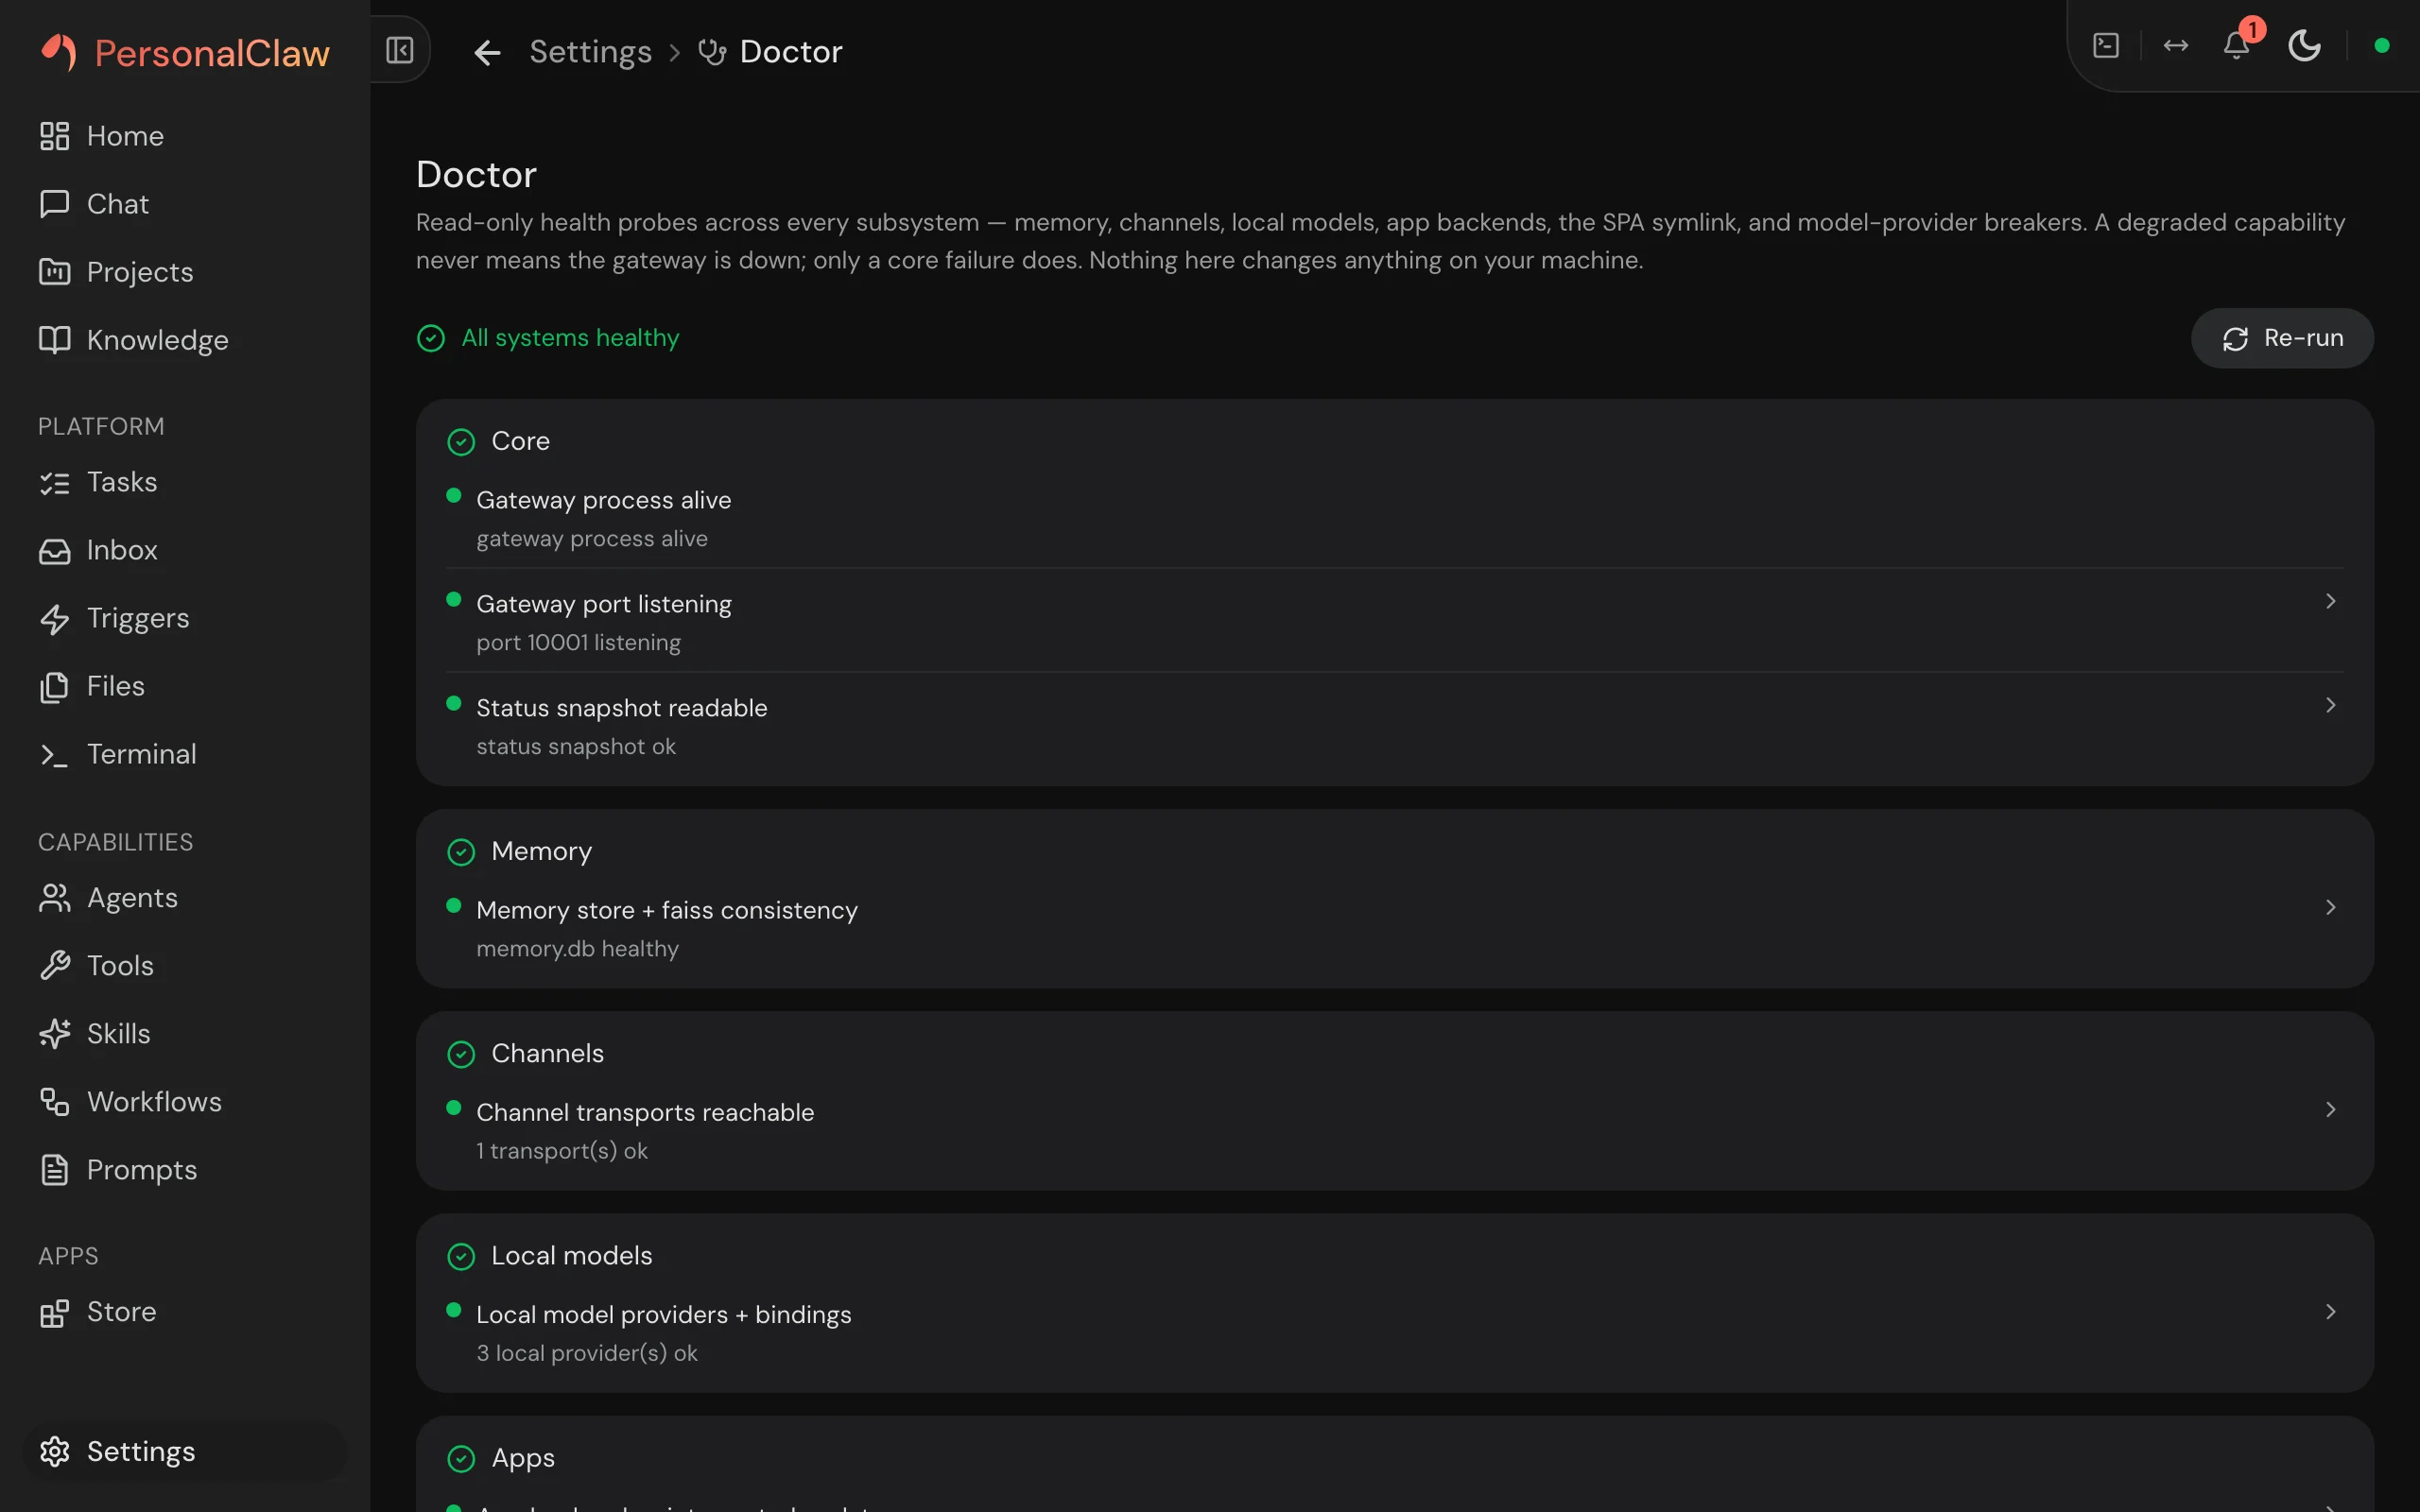Click the Settings gear icon in the sidebar
2420x1512 pixels.
point(54,1452)
